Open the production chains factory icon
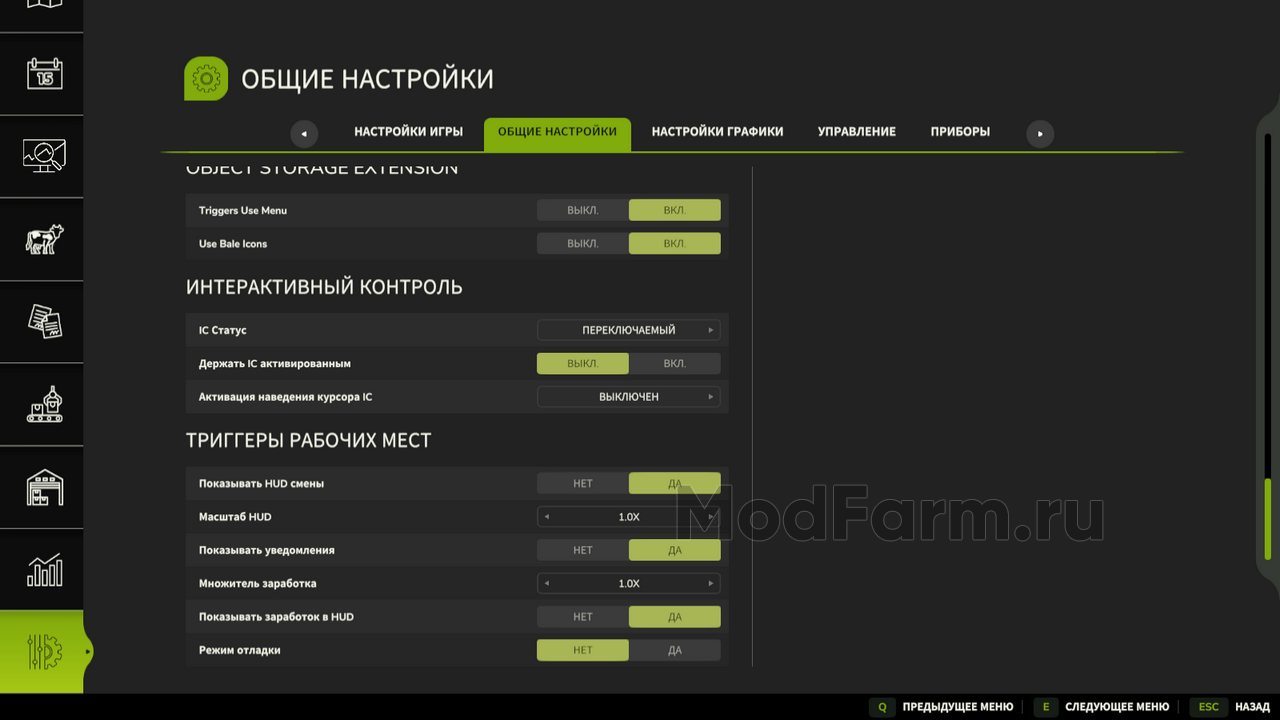Screen dimensions: 1280x720 click(x=44, y=404)
